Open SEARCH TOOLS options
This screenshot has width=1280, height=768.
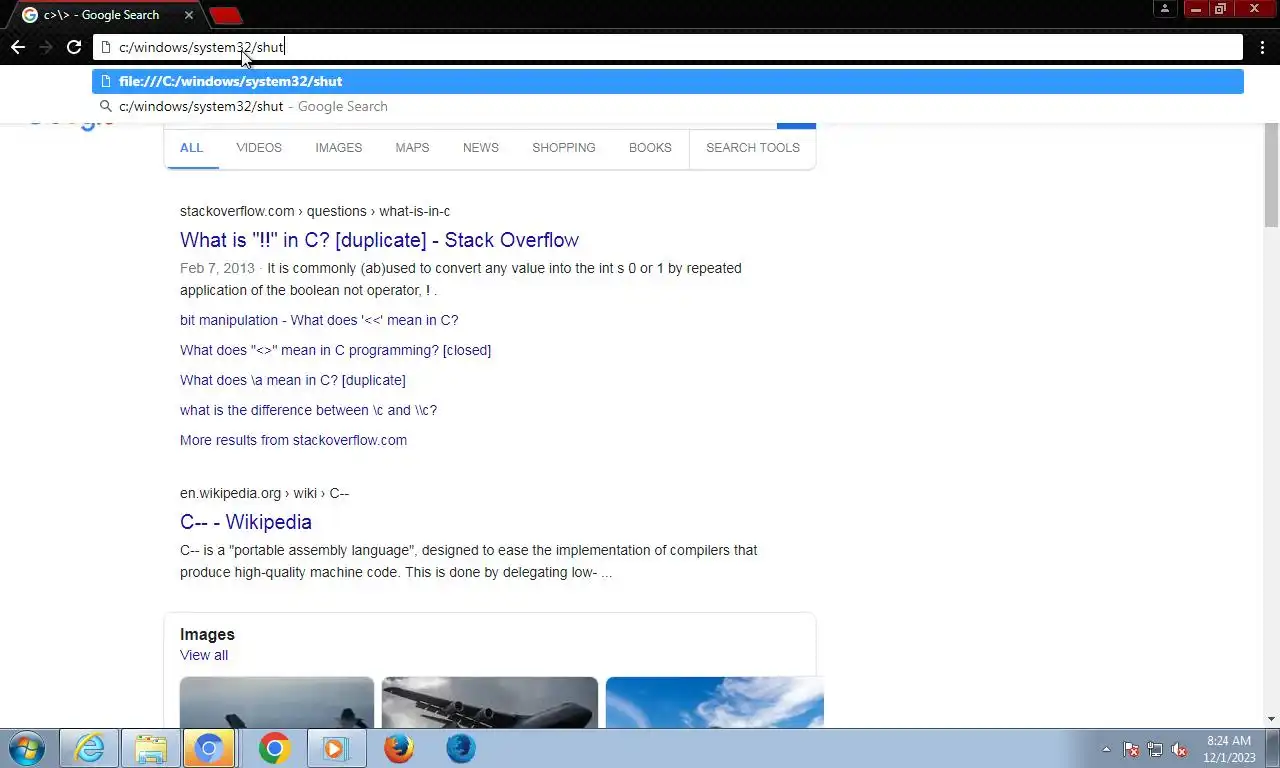click(753, 147)
